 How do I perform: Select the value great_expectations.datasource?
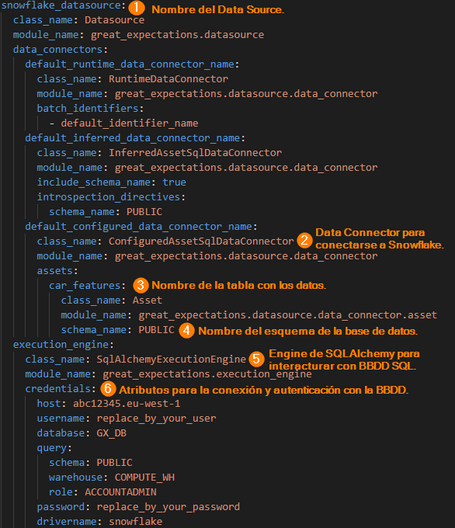[177, 35]
